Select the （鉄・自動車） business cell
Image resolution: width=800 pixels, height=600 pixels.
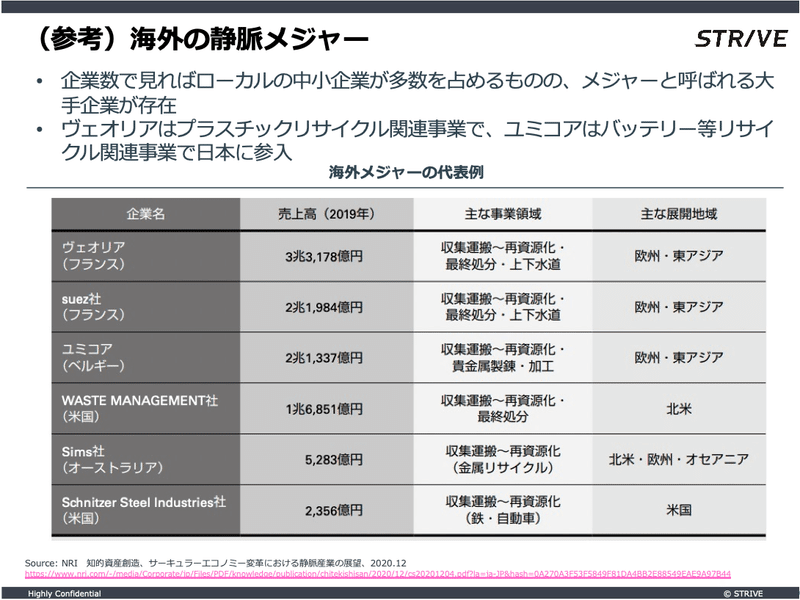point(503,510)
